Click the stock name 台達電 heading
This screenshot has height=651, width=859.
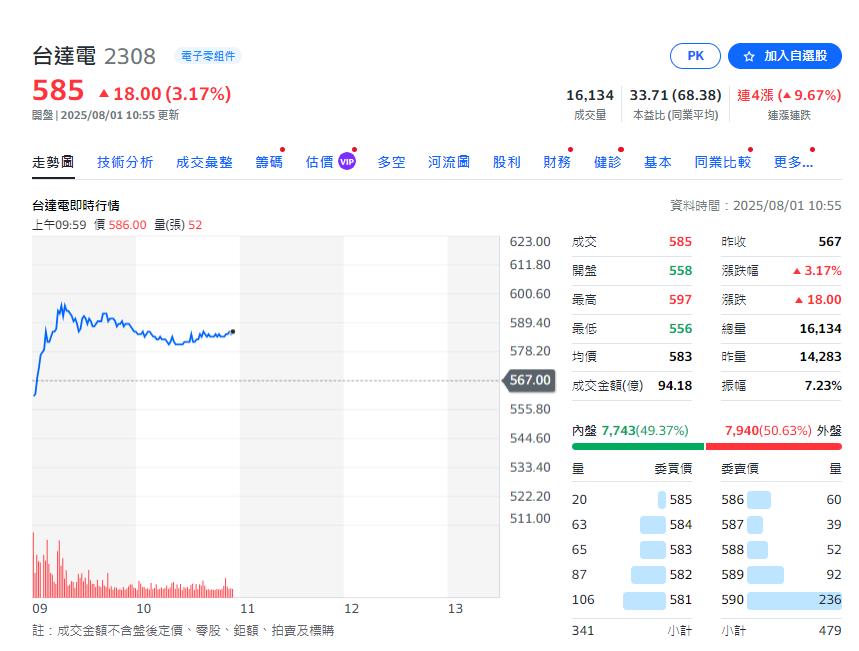click(x=64, y=56)
